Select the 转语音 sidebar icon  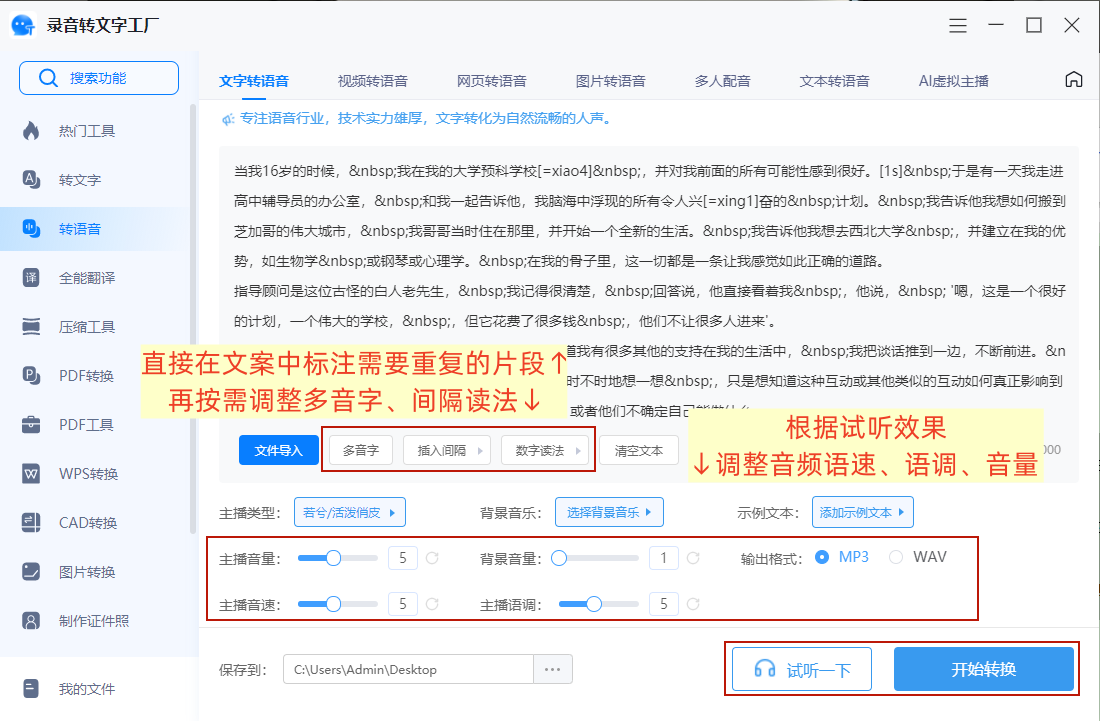click(31, 229)
